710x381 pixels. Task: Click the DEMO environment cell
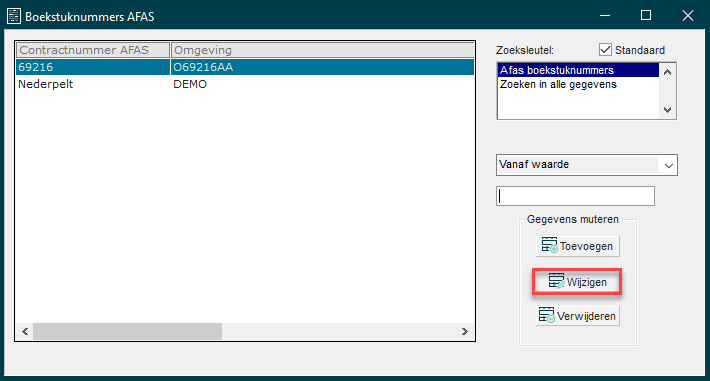322,84
